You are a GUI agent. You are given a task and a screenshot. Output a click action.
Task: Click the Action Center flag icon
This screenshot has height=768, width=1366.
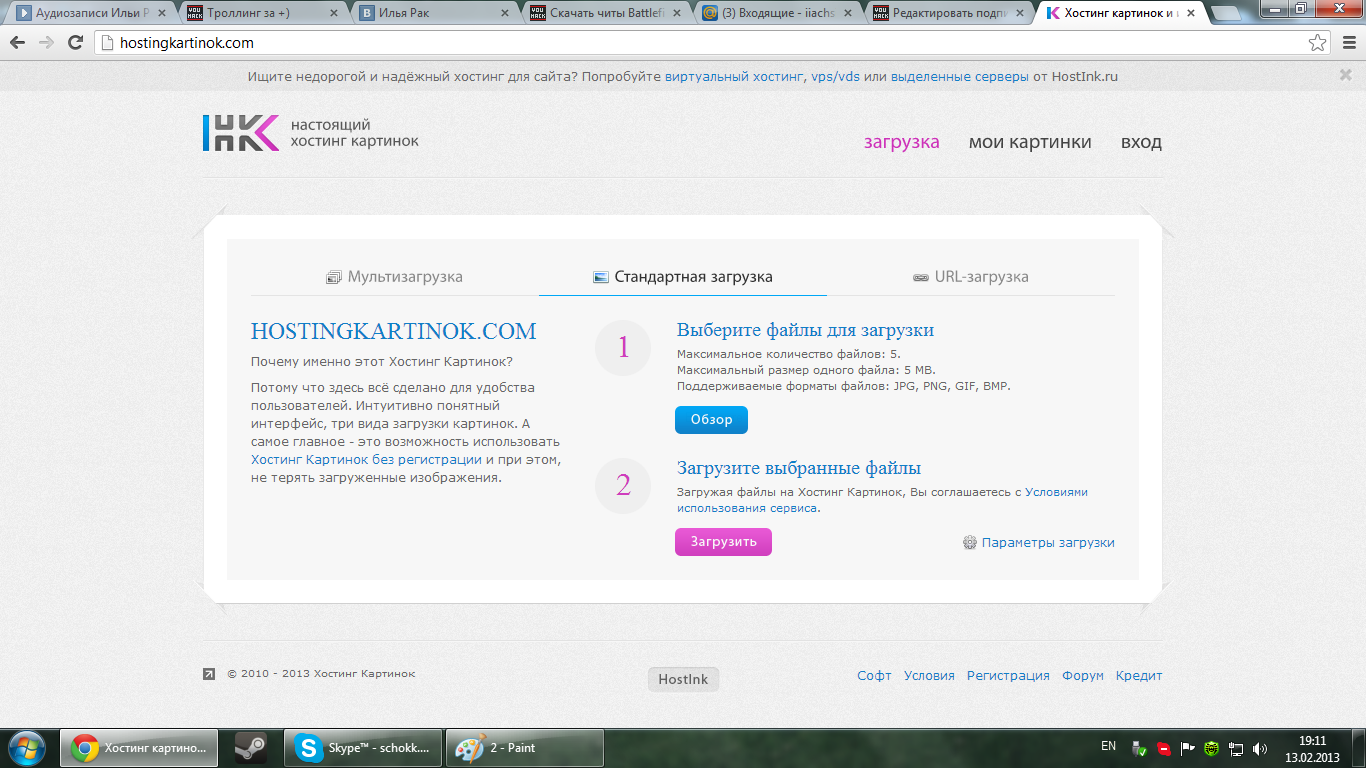click(1188, 748)
